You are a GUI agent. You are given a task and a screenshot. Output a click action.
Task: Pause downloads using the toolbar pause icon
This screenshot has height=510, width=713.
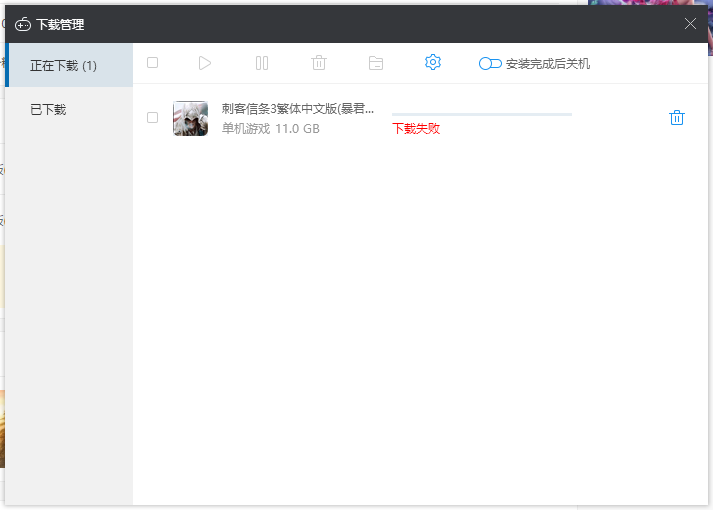point(262,63)
